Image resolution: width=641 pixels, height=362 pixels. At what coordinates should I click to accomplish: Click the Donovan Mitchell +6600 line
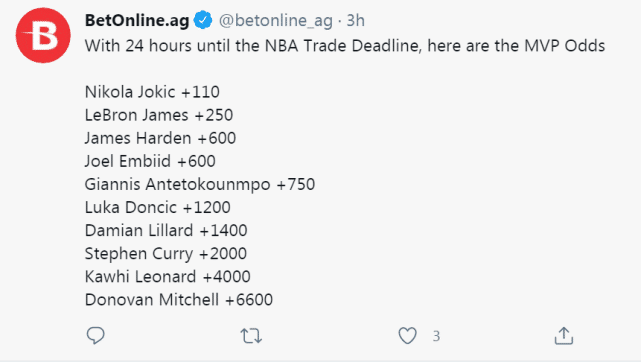point(179,300)
